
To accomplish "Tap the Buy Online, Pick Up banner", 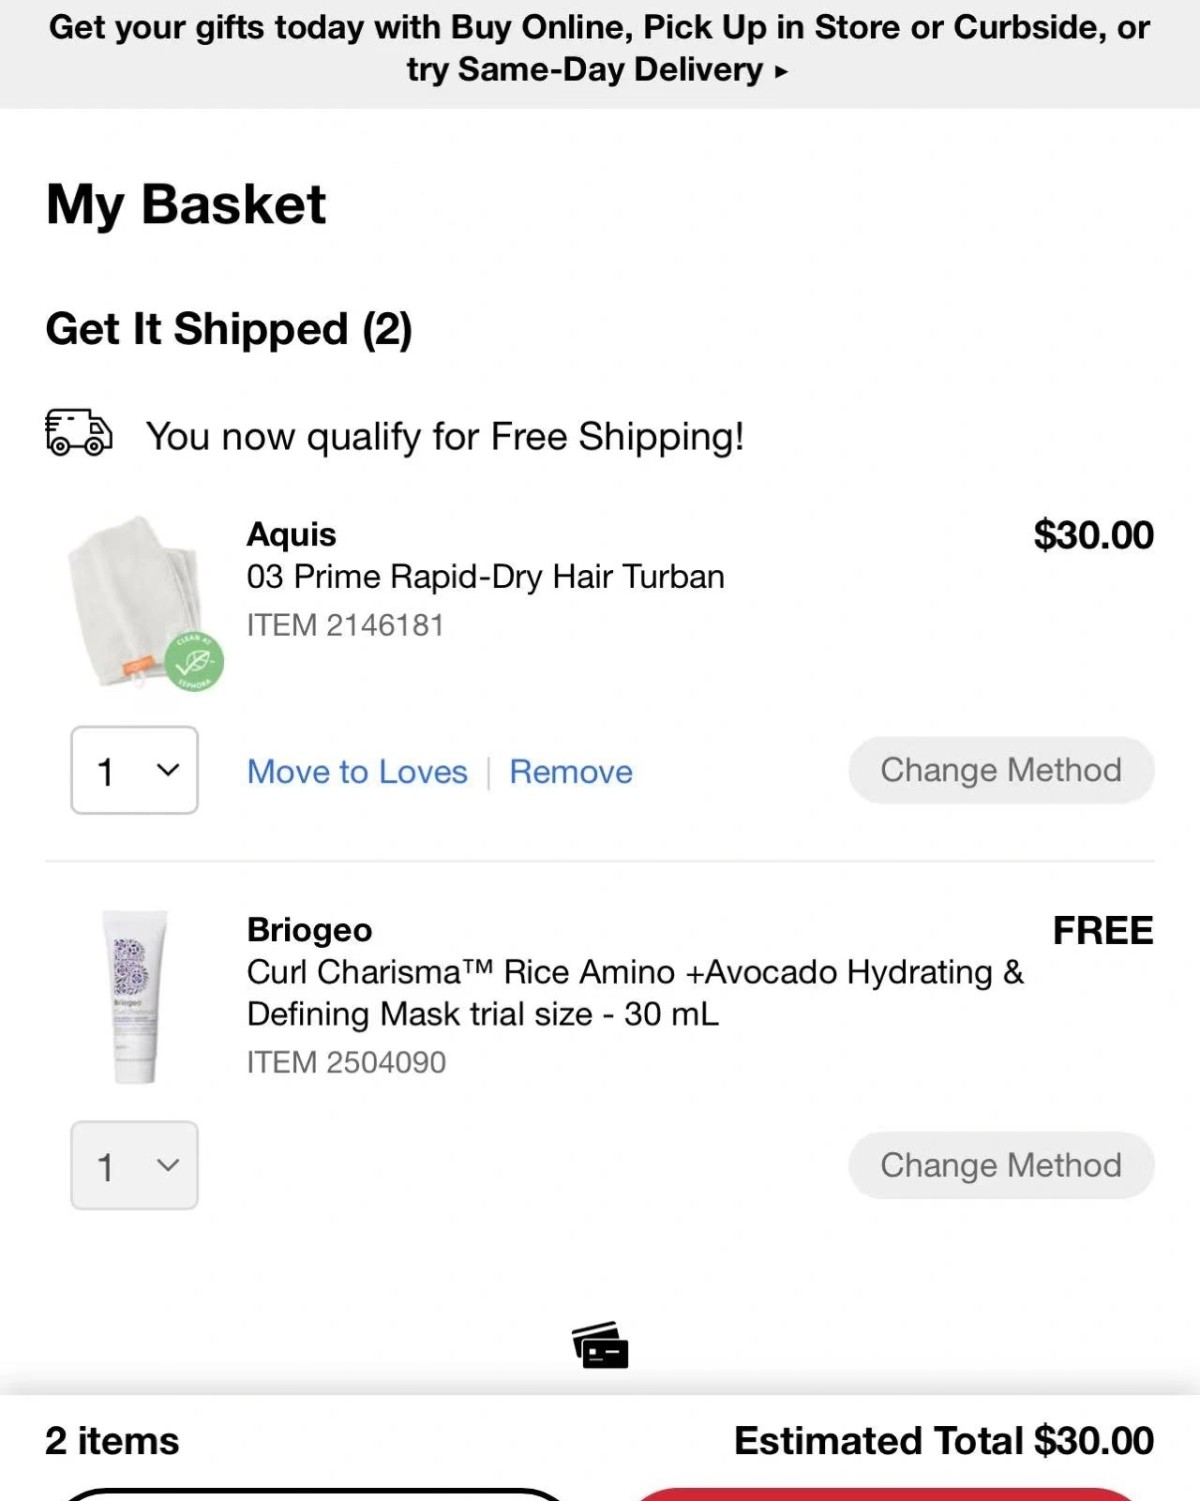I will [x=600, y=48].
